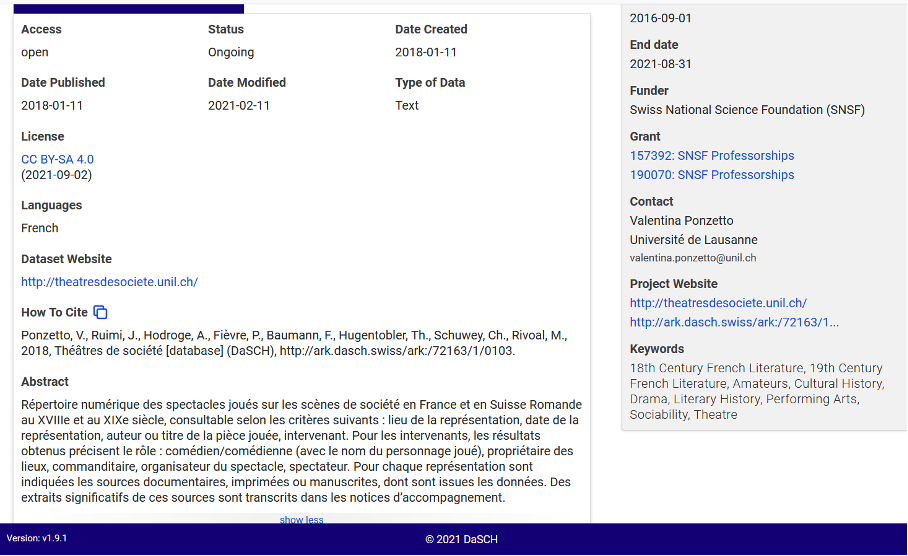Click the Swiss National Science Foundation funder name
Viewport: 908px width, 556px height.
tap(746, 110)
